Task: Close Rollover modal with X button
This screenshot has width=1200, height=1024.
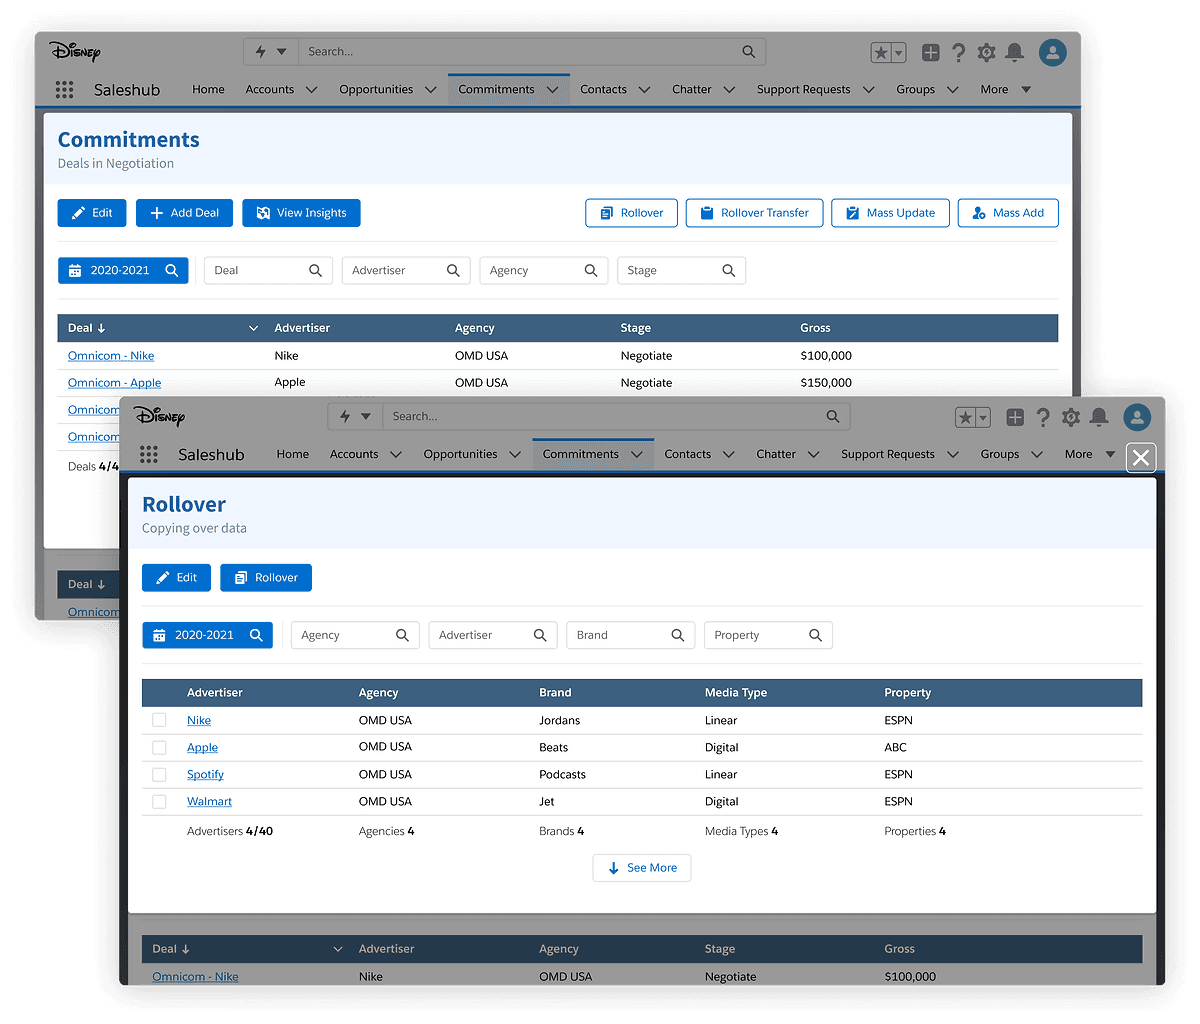Action: click(1141, 458)
